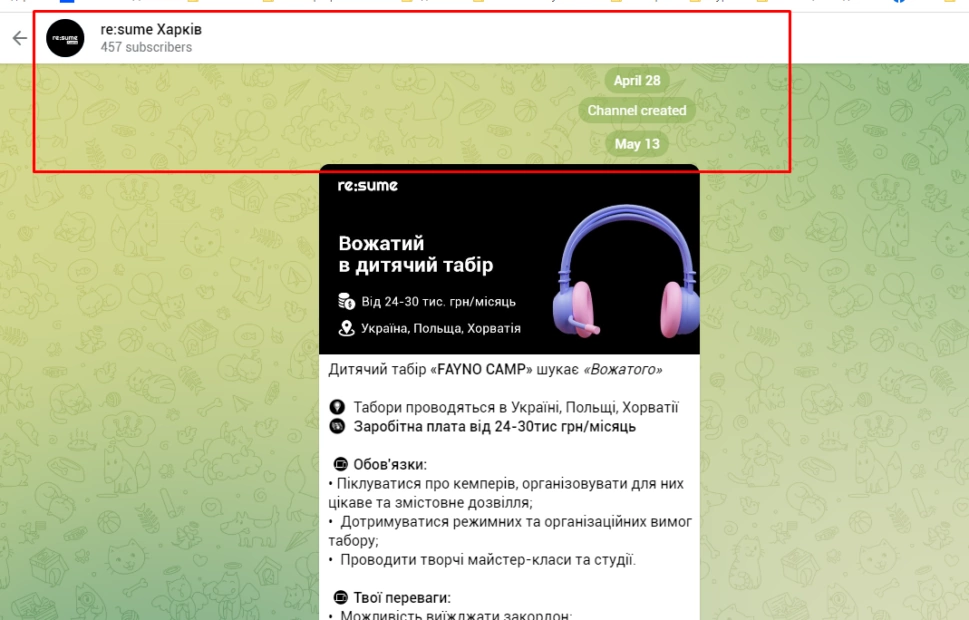Click the money emoji before Заробітна плата
This screenshot has height=620, width=969.
pos(337,427)
